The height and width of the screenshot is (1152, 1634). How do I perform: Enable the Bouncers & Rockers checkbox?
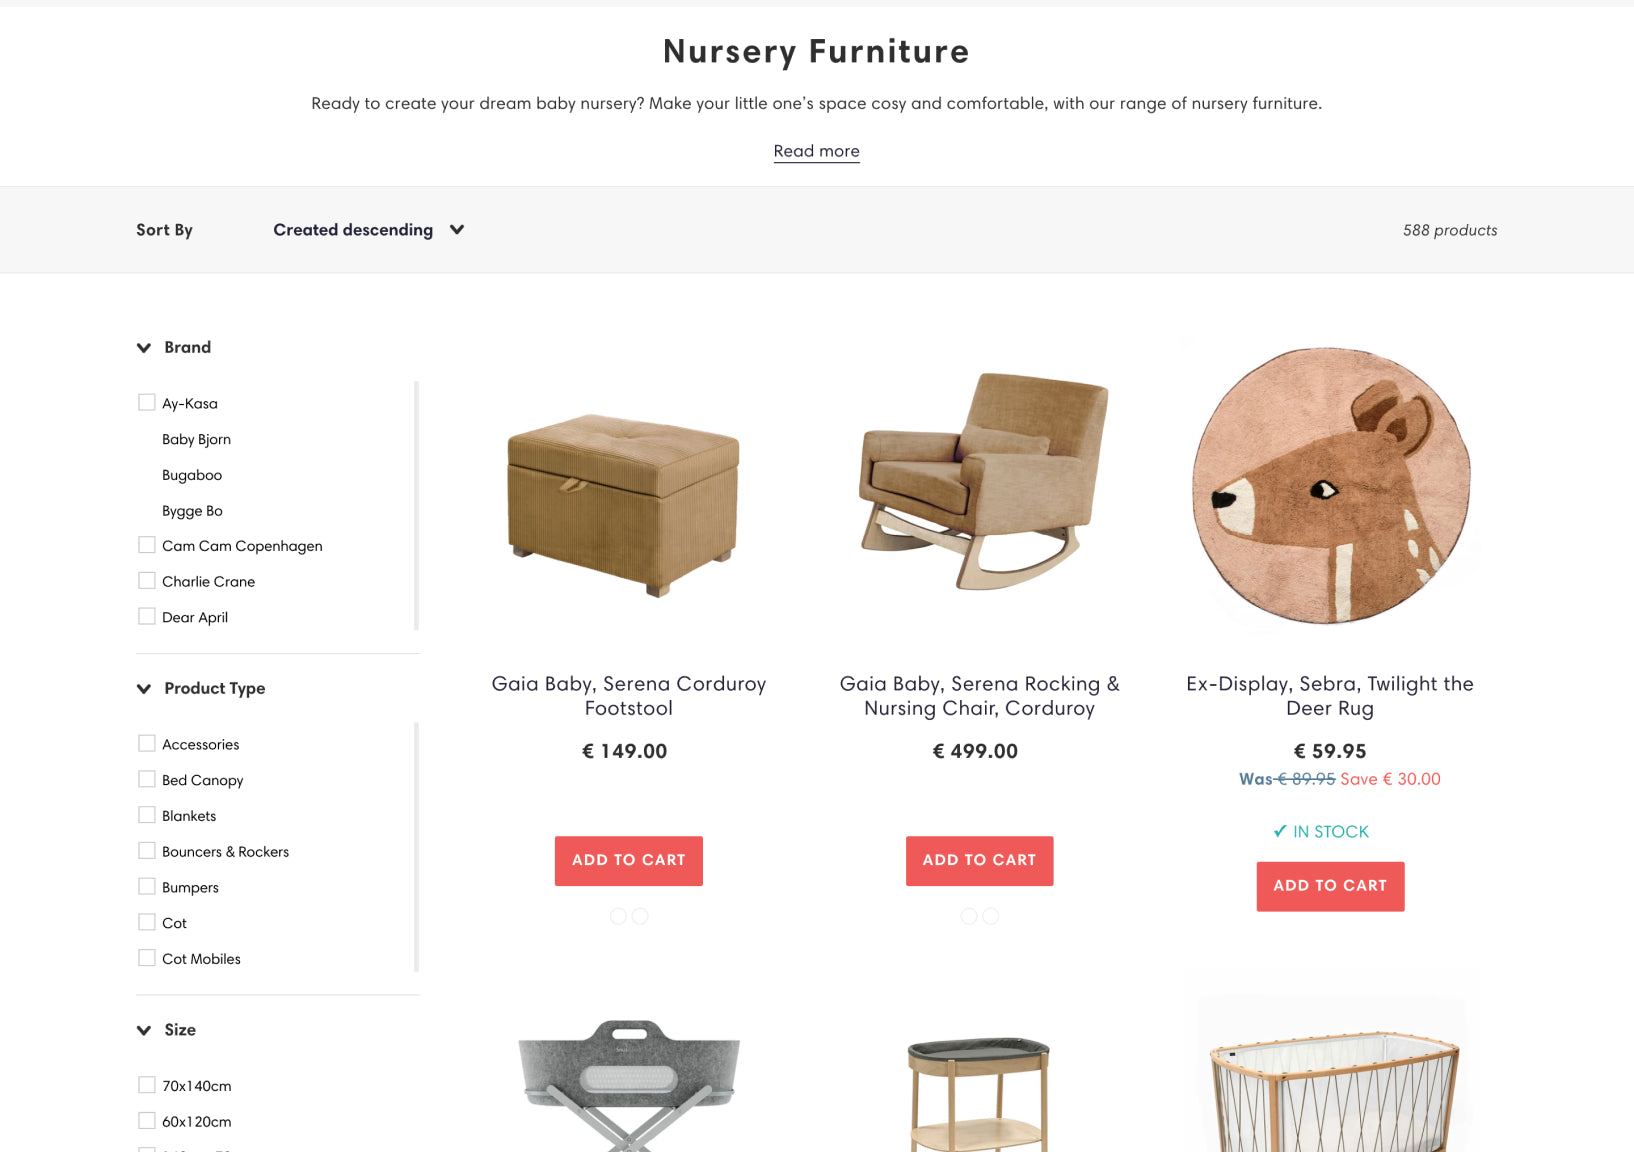coord(147,851)
